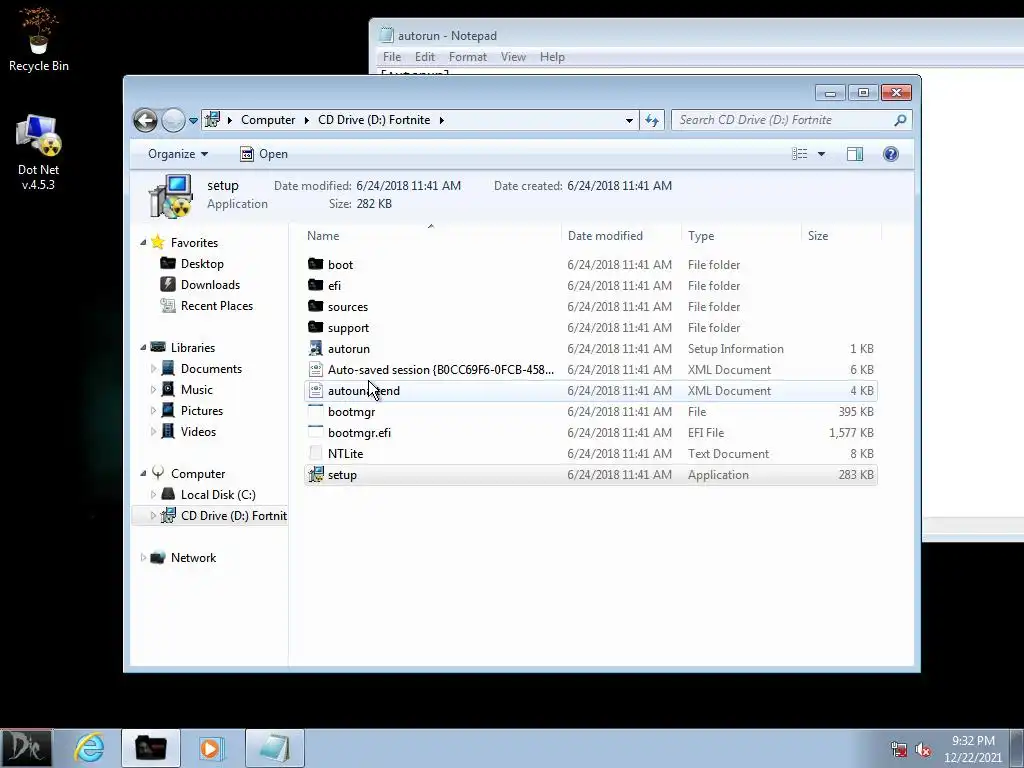
Task: Sort files by Name column header
Action: pyautogui.click(x=323, y=236)
